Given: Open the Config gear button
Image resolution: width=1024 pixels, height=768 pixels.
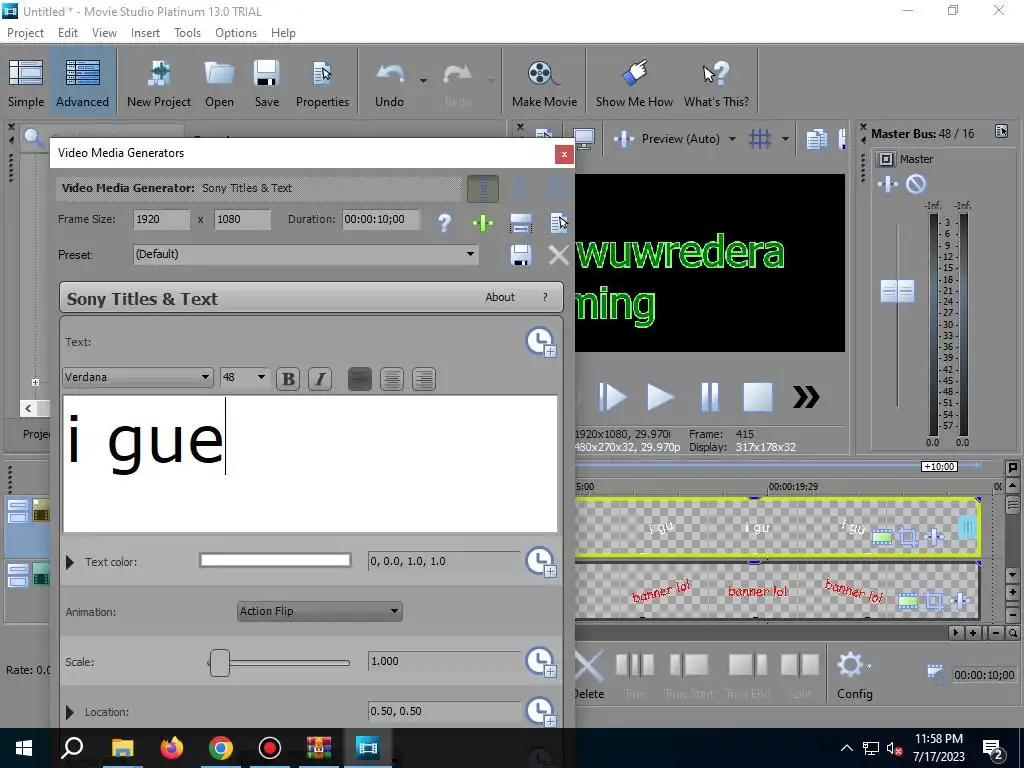Looking at the screenshot, I should [854, 675].
